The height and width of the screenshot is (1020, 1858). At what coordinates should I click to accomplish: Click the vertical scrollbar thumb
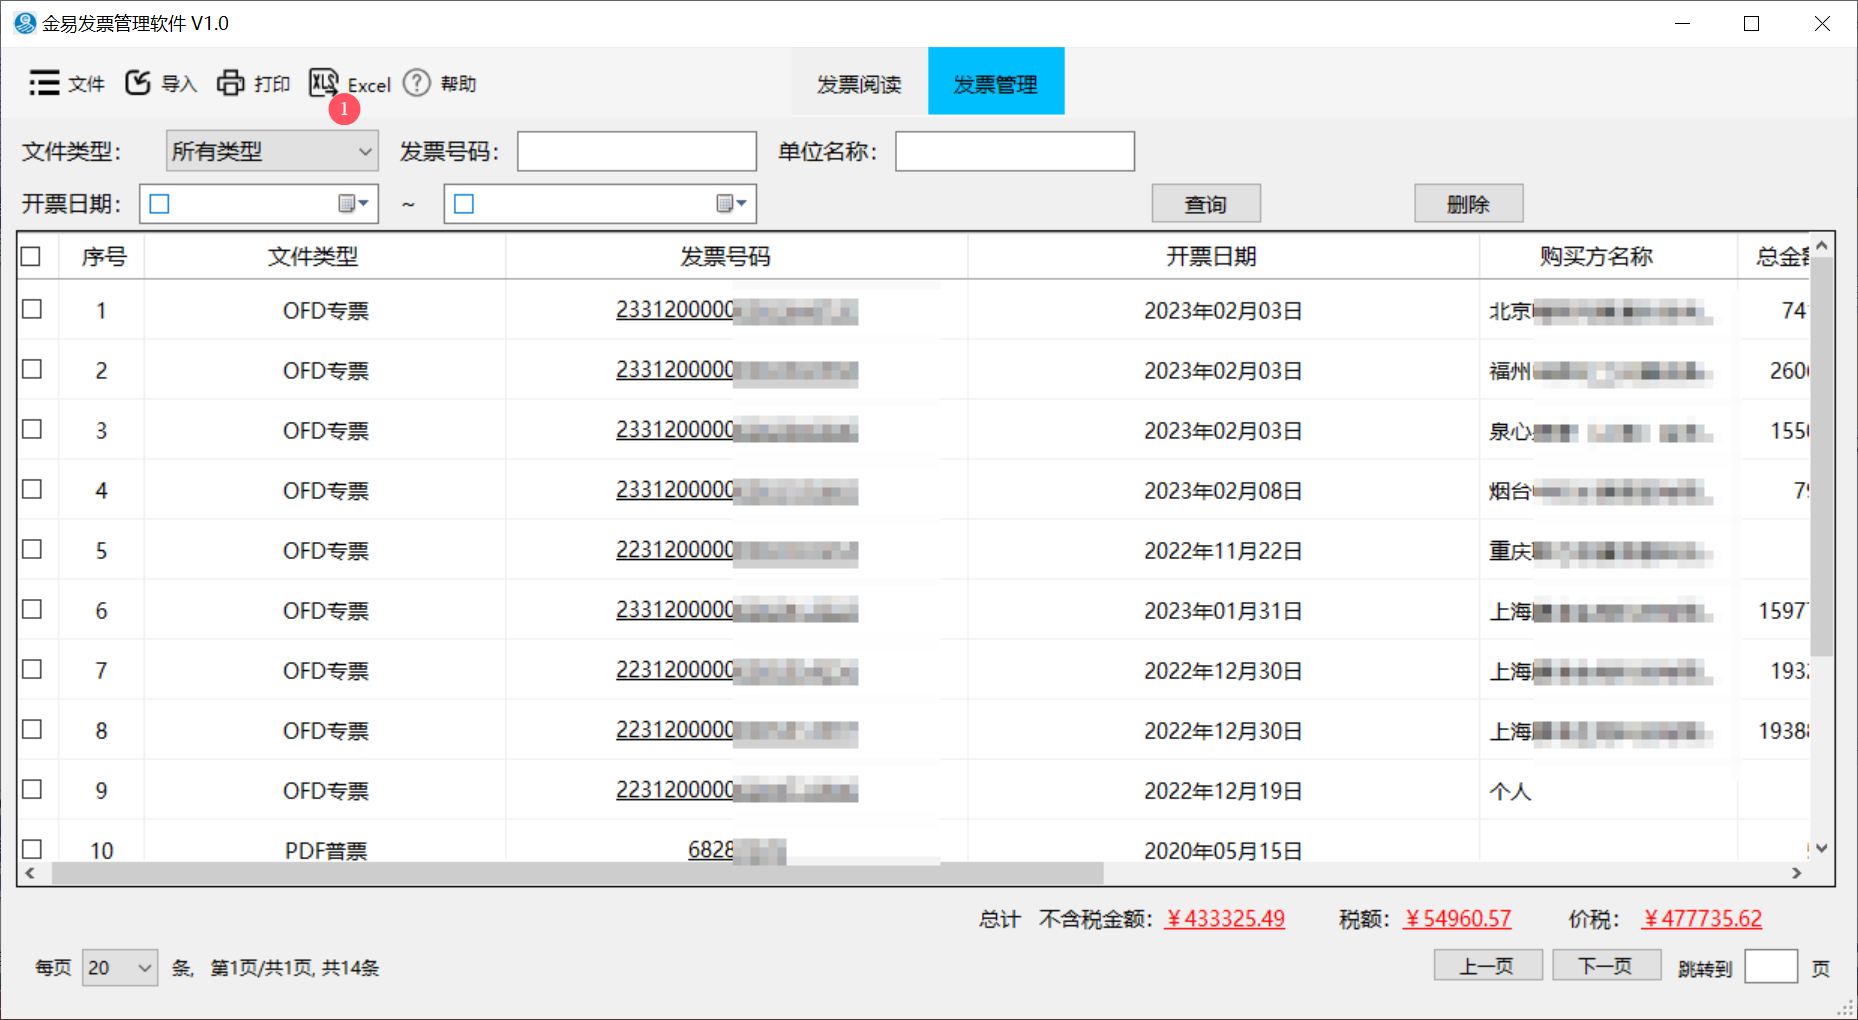(x=1822, y=457)
